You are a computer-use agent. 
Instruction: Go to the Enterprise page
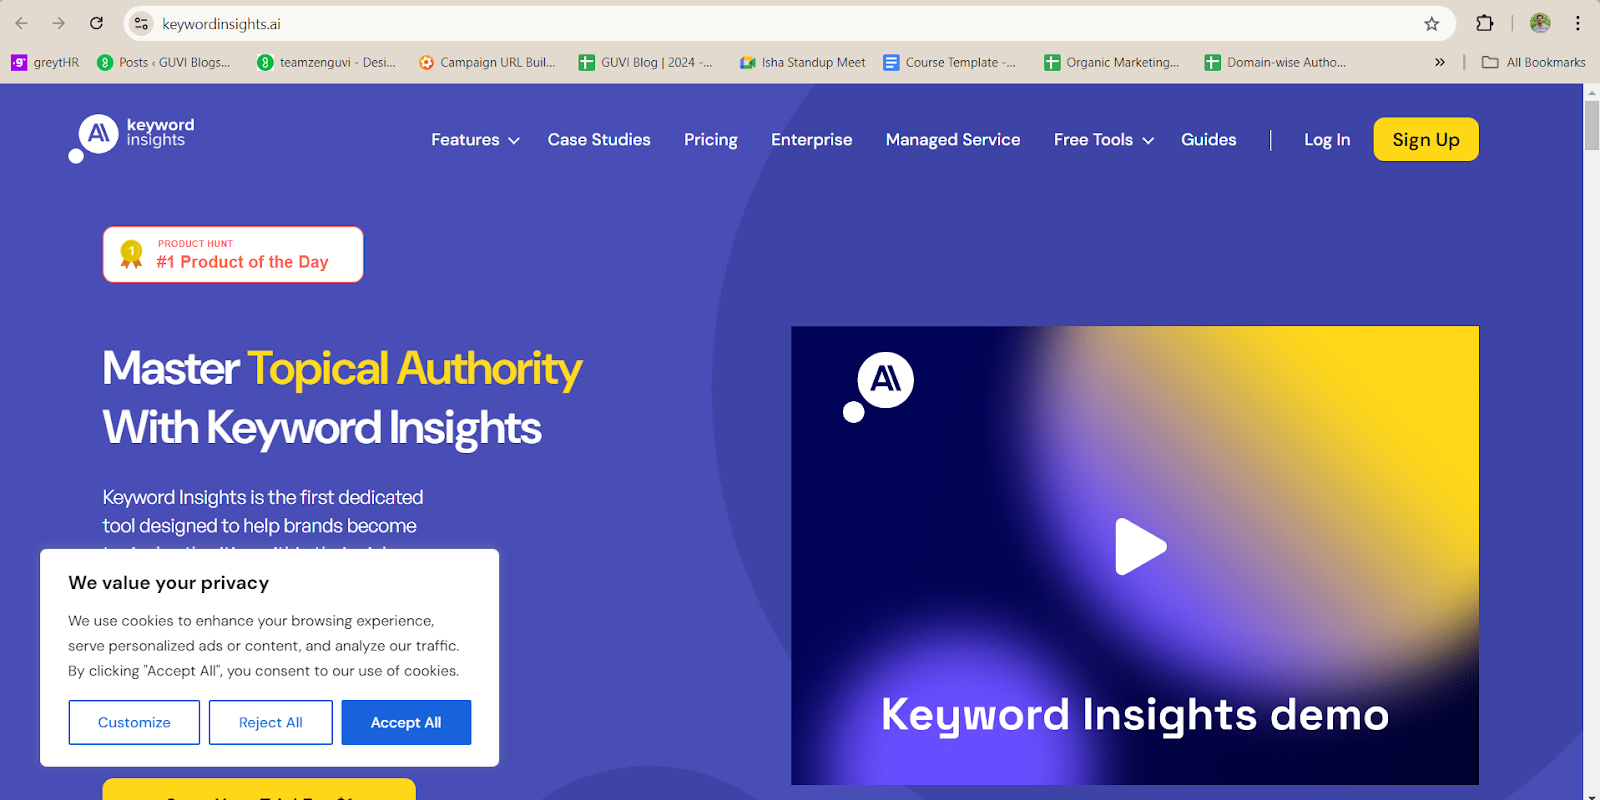click(x=812, y=140)
